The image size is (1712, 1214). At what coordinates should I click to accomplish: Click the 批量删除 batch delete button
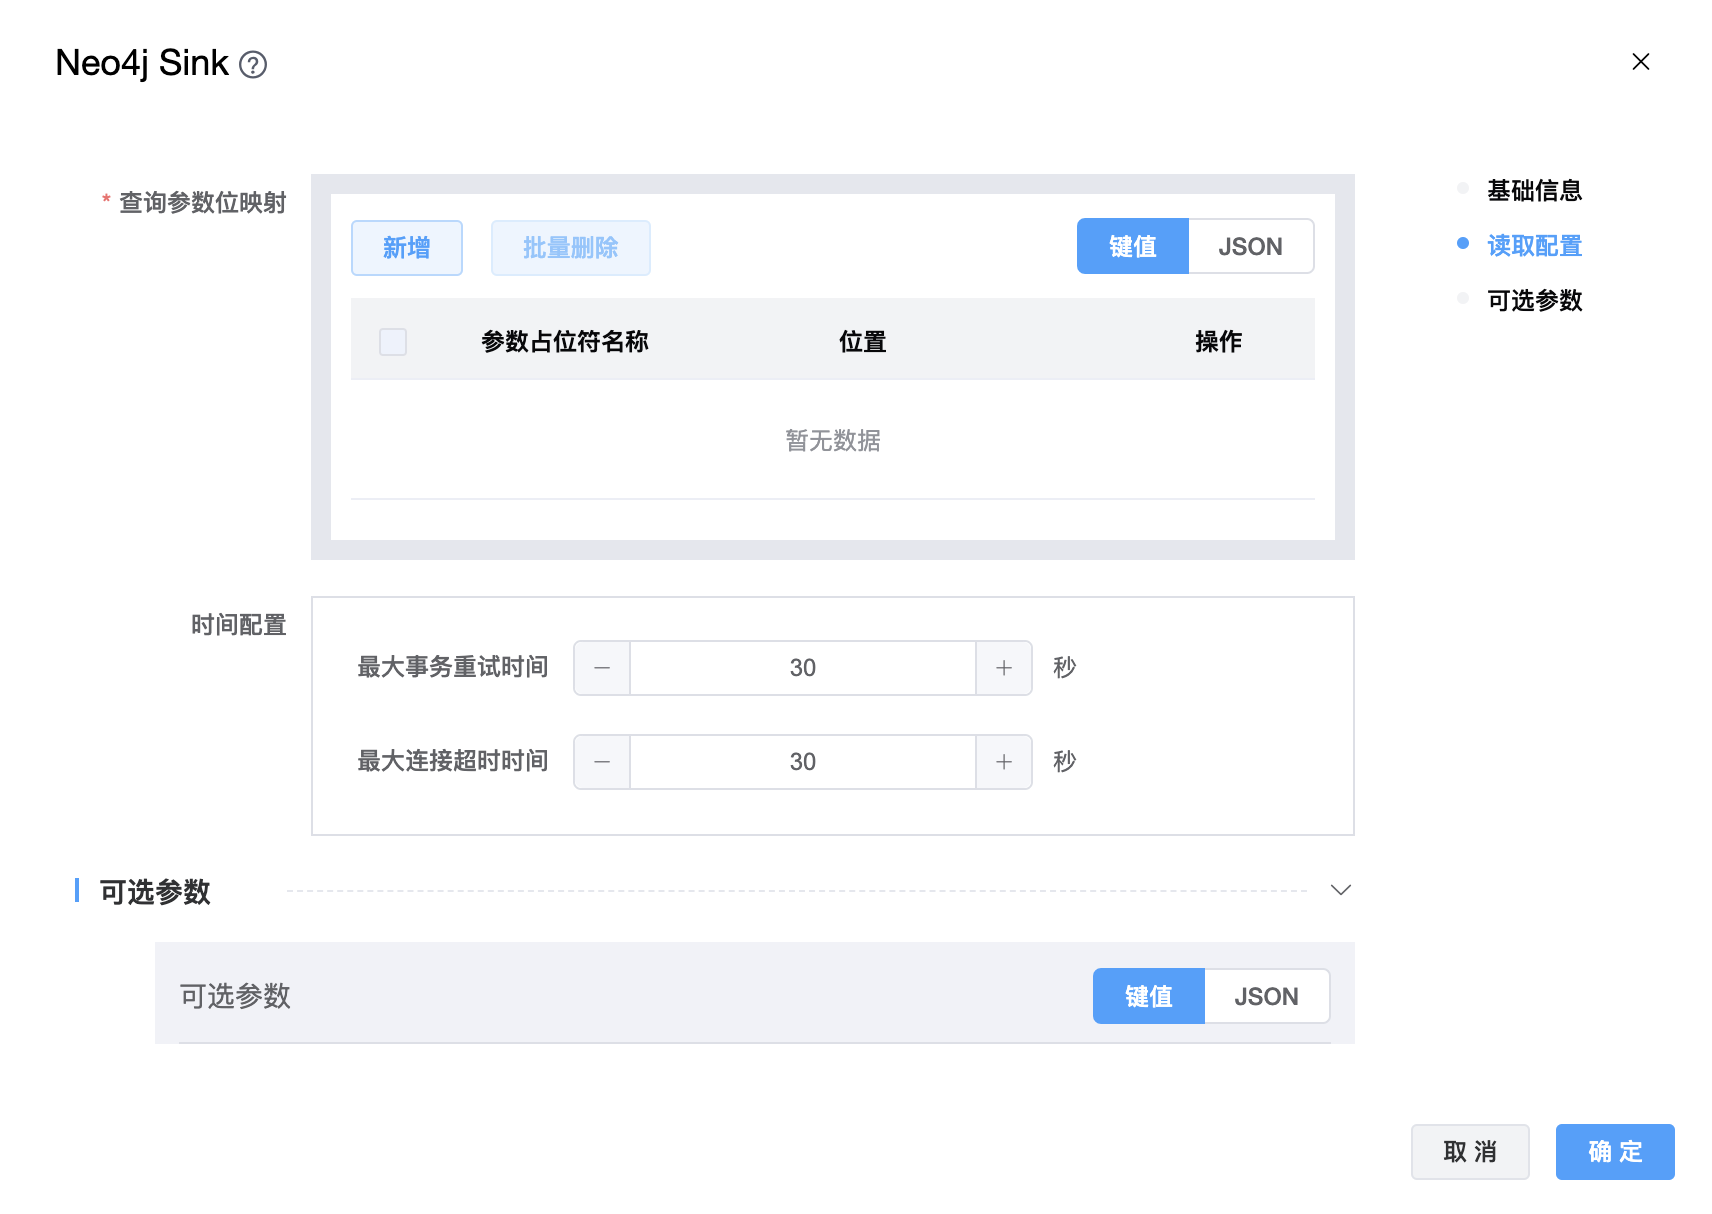pos(570,248)
